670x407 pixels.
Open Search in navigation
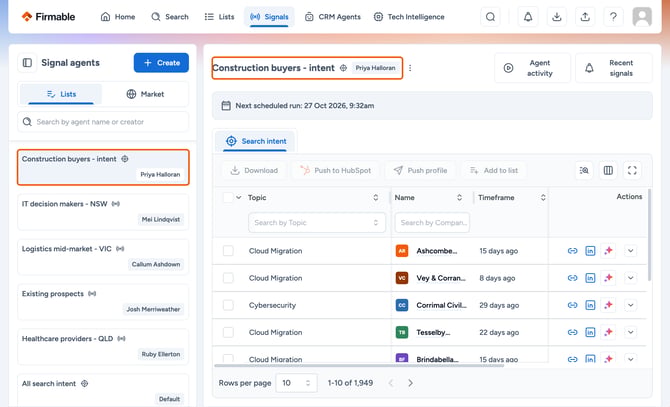(x=170, y=17)
